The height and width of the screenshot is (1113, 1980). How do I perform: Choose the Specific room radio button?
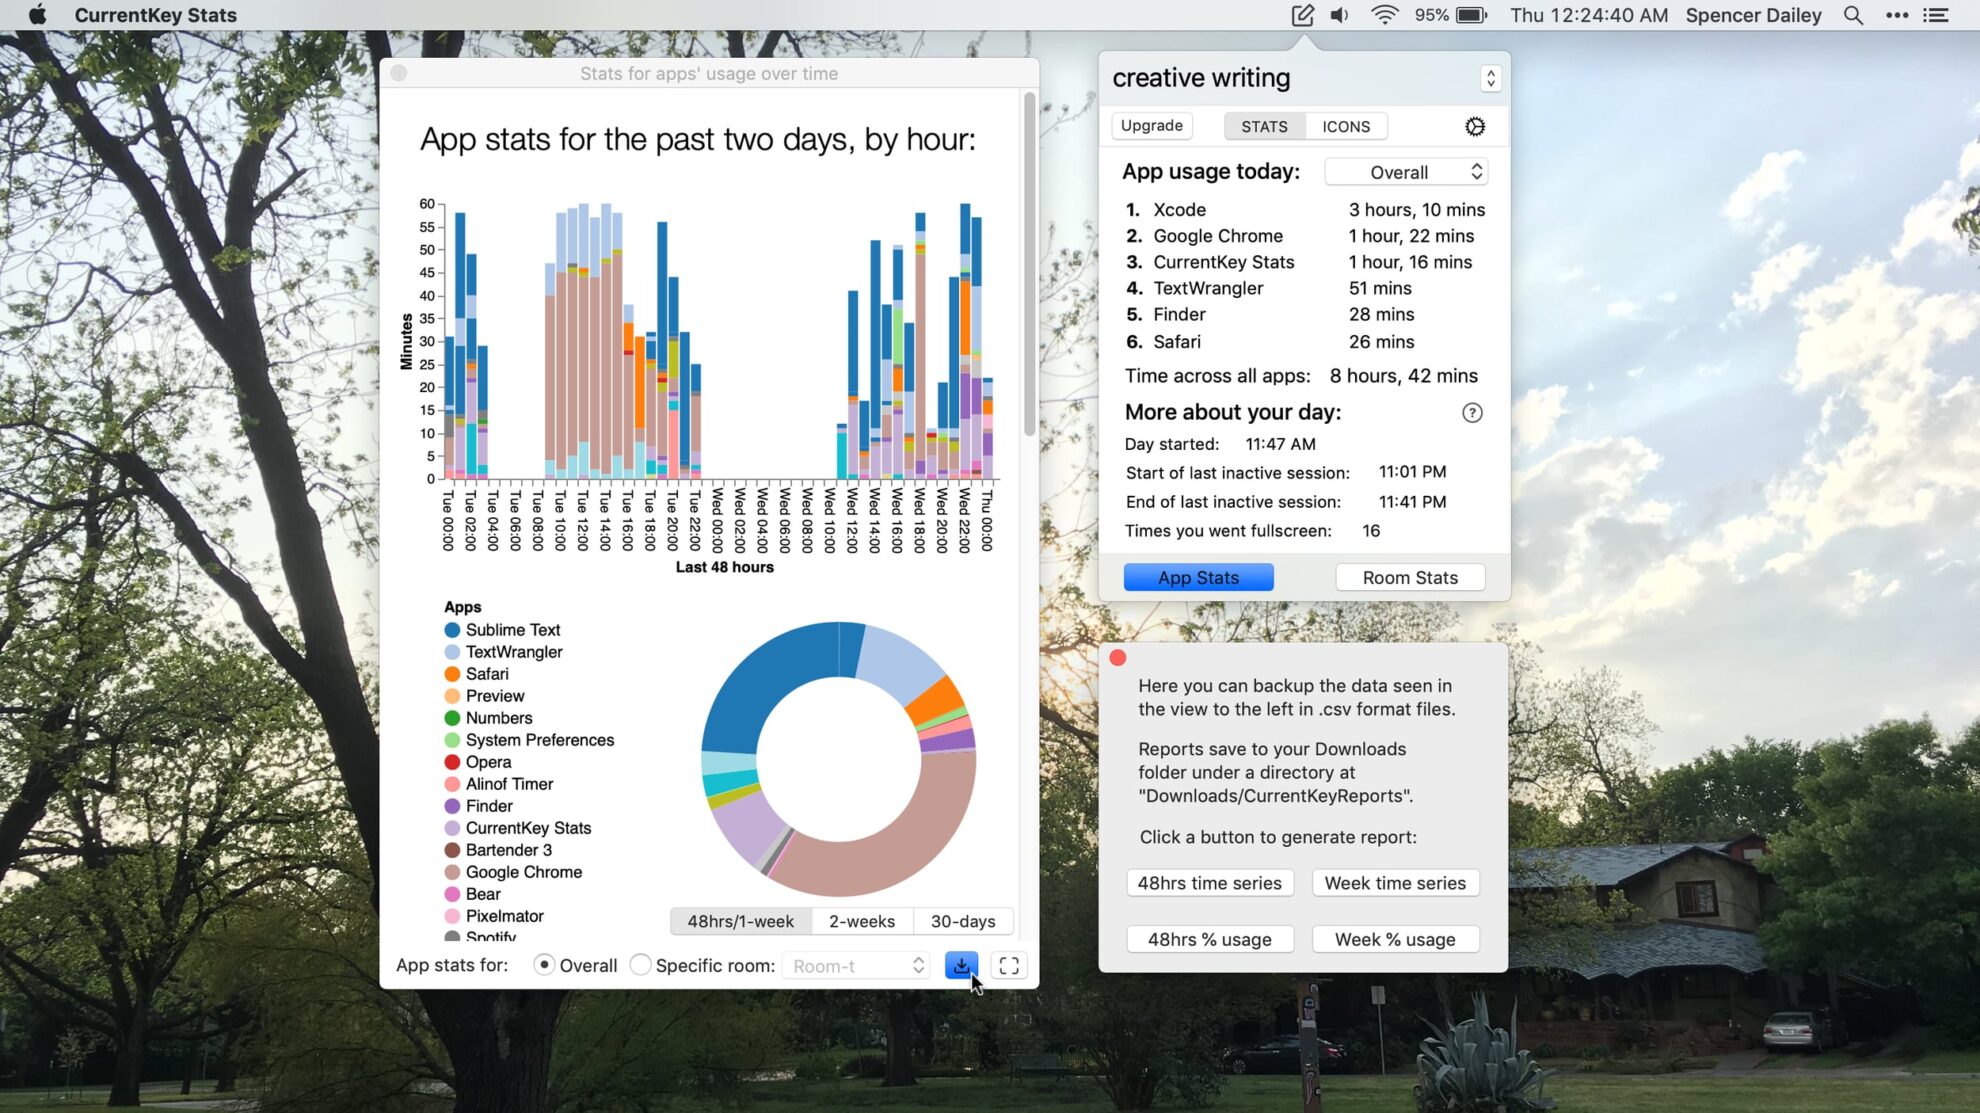coord(641,965)
